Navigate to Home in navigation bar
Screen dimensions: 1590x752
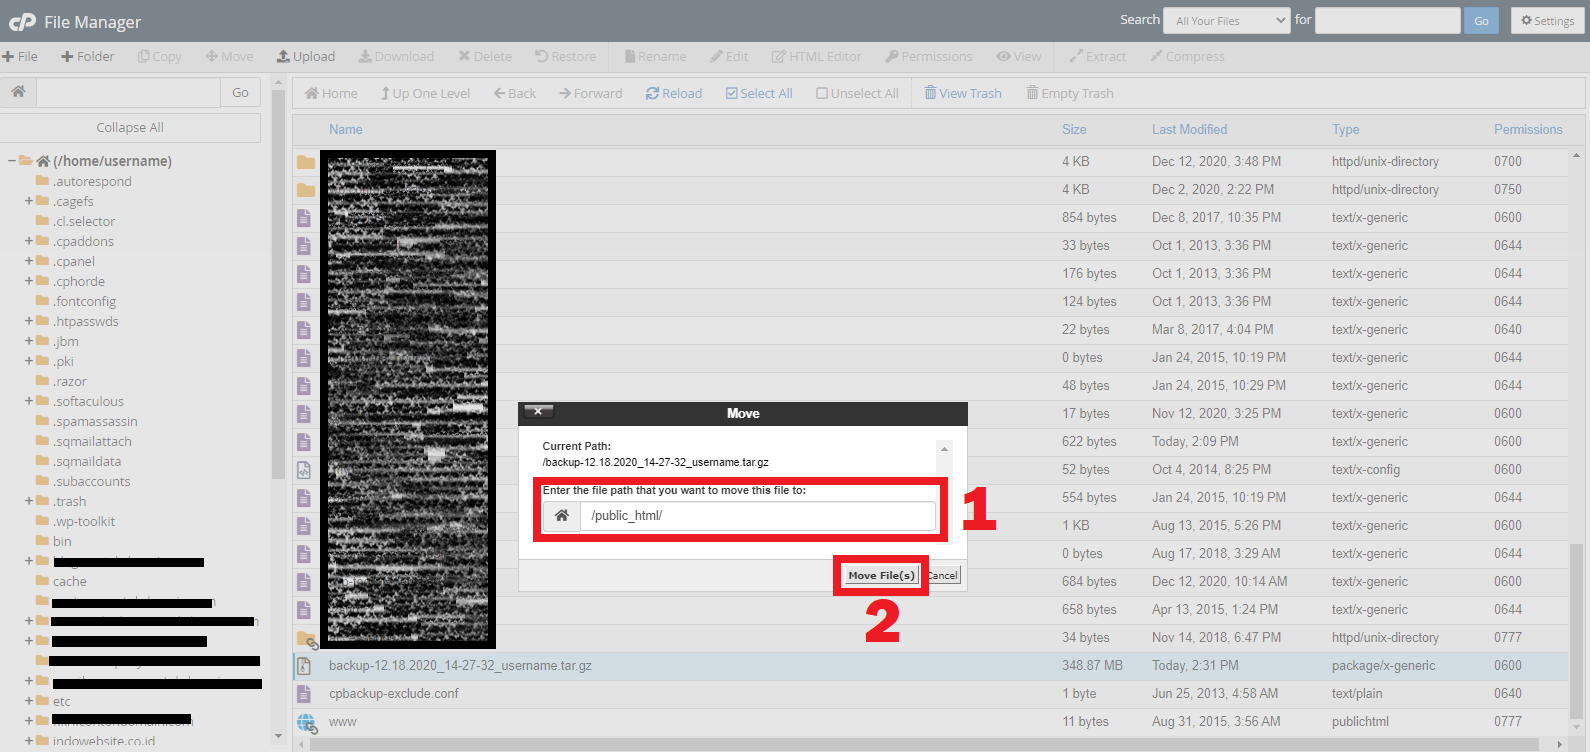[x=331, y=93]
